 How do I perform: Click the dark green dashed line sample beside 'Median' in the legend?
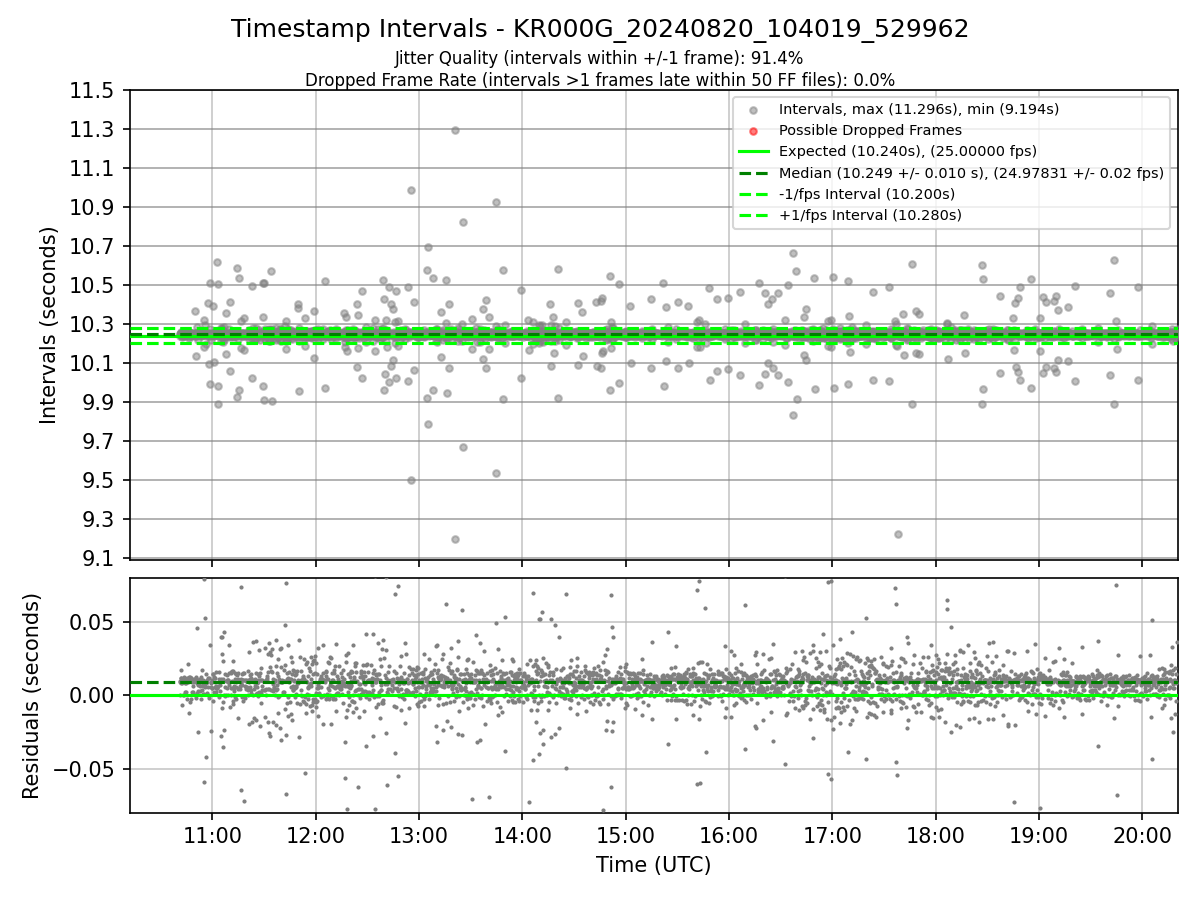point(754,172)
